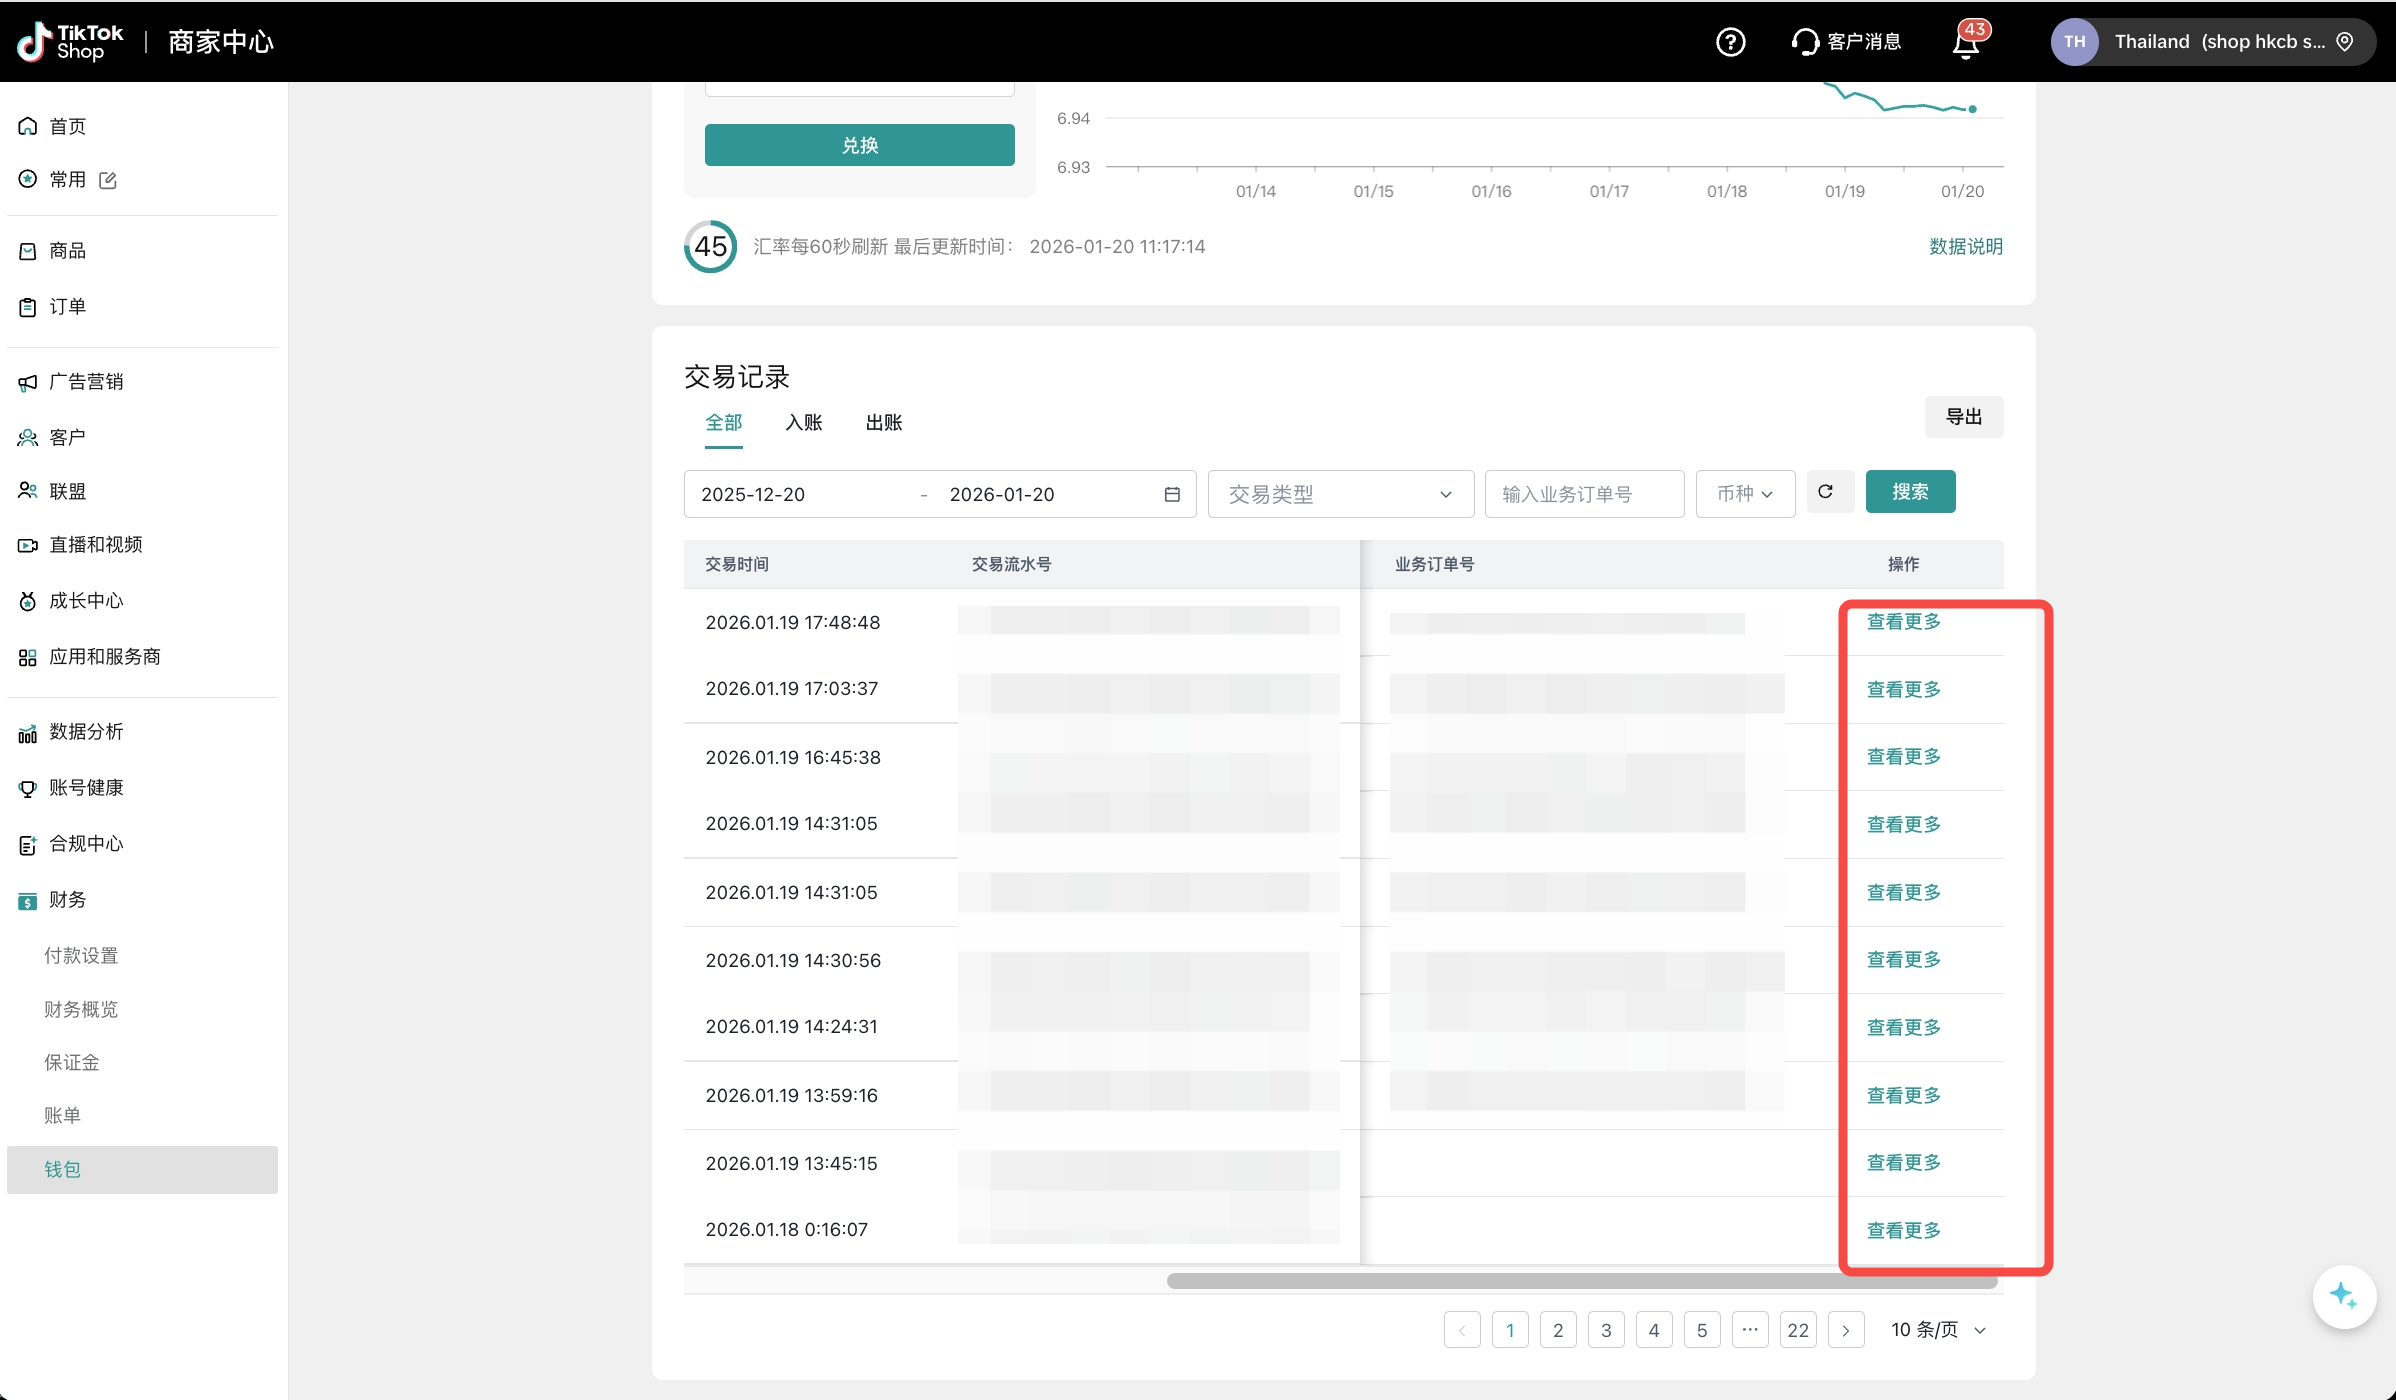Click the 导出 export button
This screenshot has height=1400, width=2396.
[1963, 417]
